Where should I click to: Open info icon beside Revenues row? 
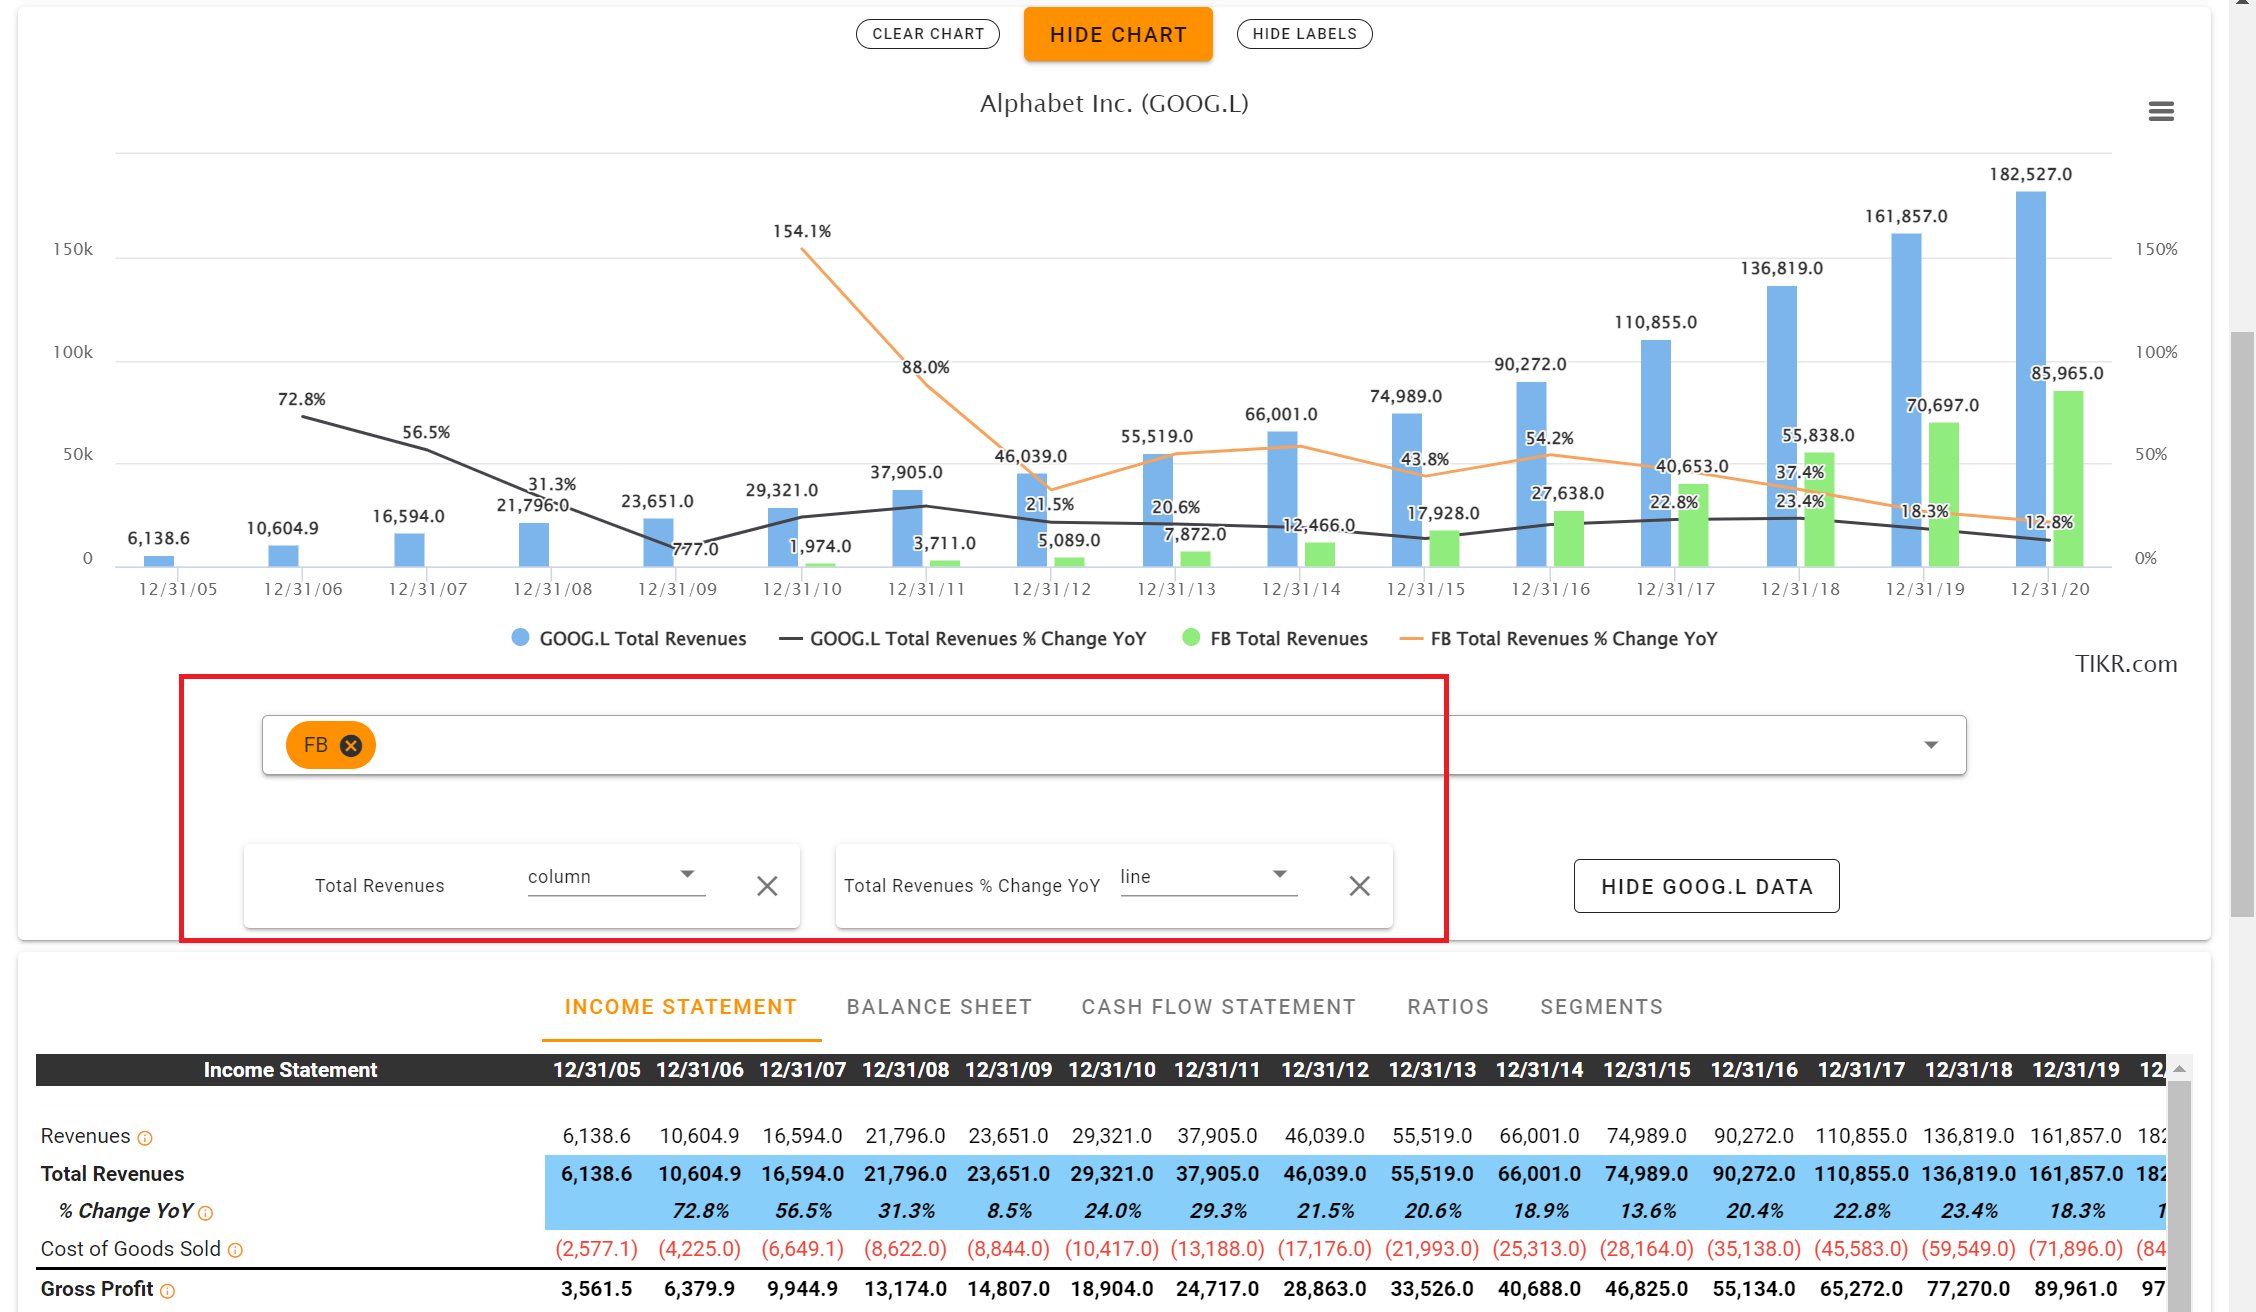pyautogui.click(x=145, y=1138)
